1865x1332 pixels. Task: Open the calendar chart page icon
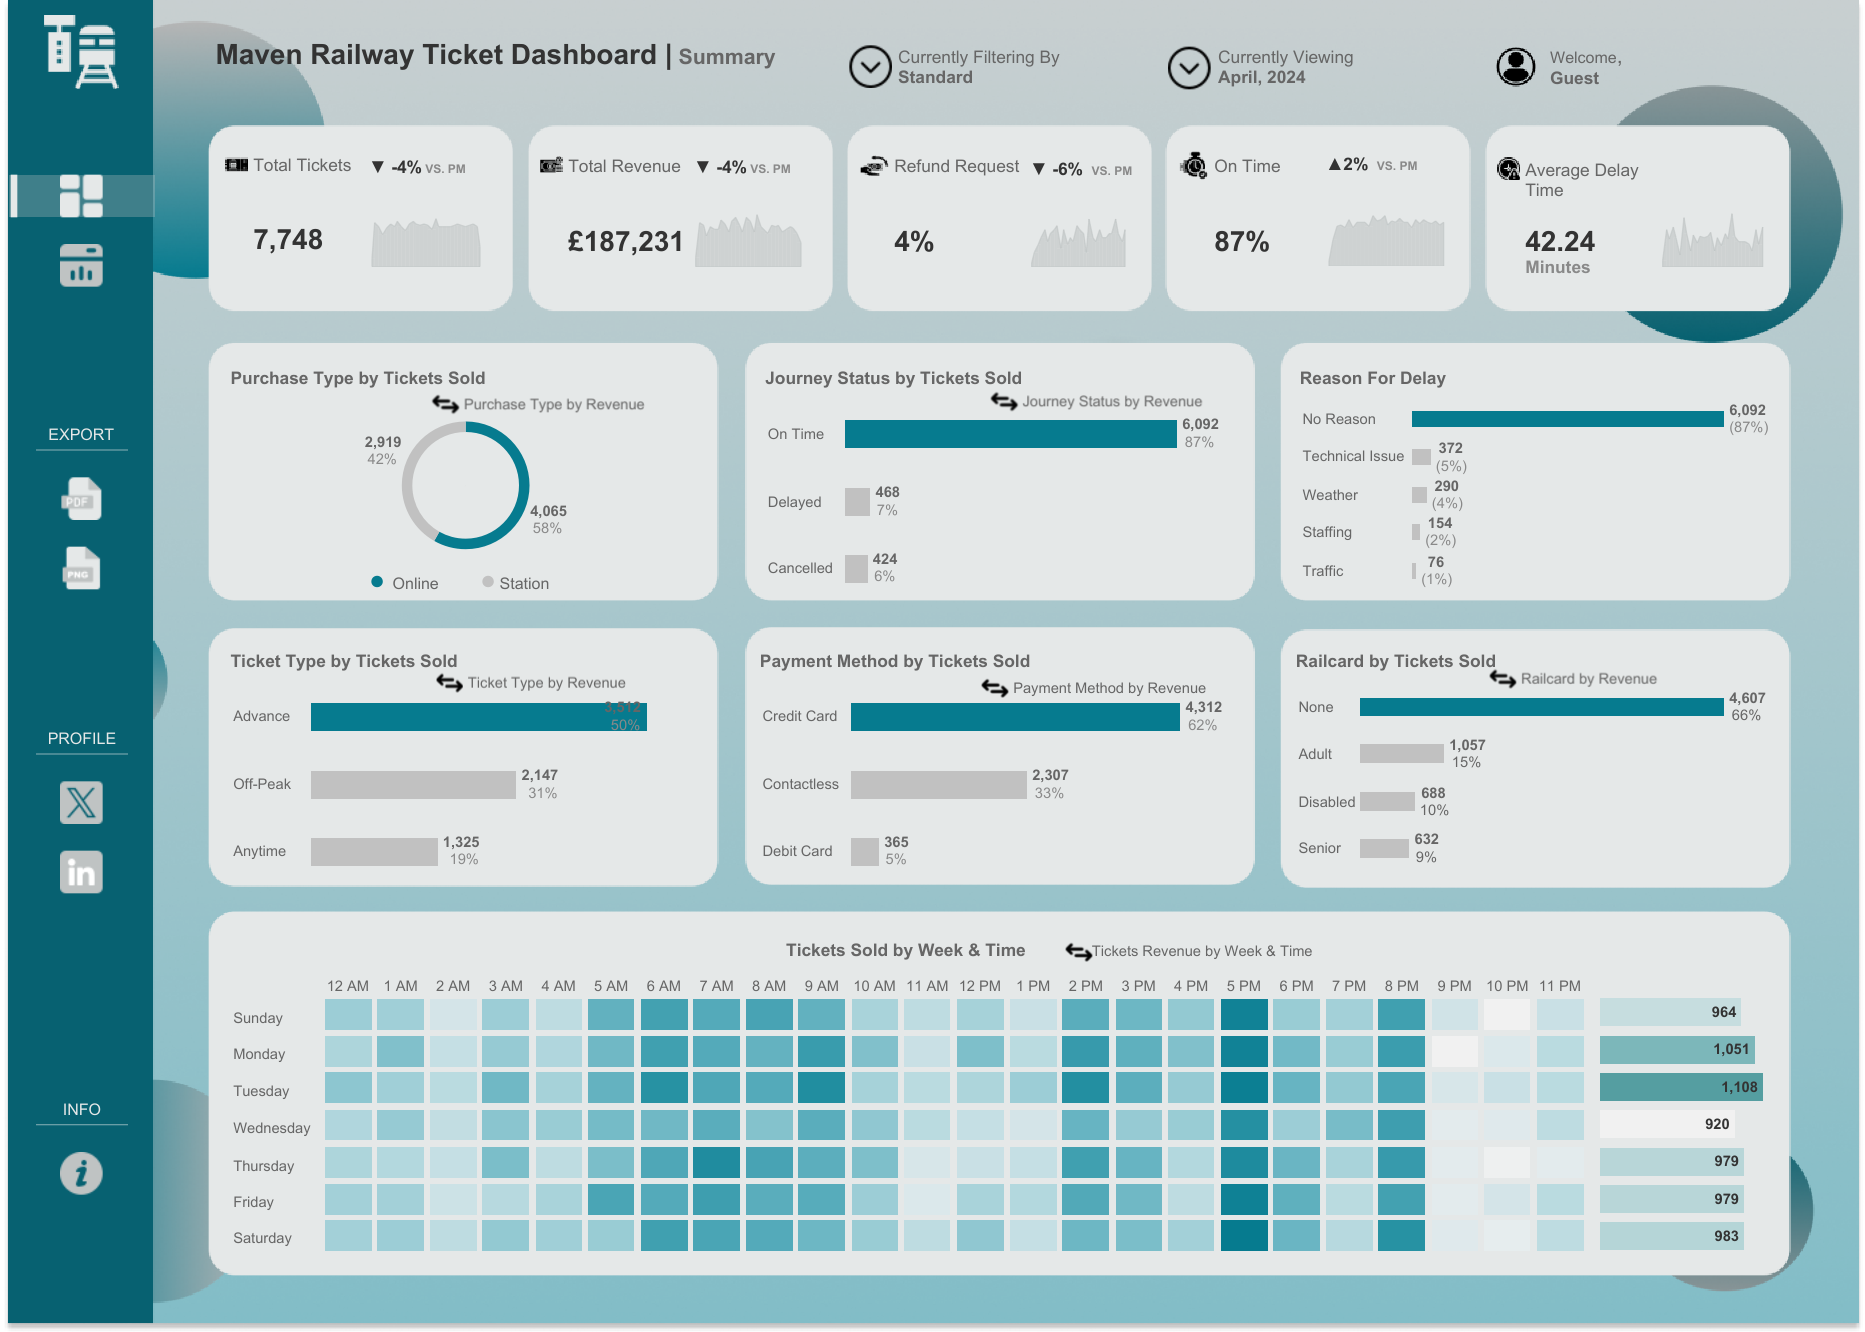point(81,266)
